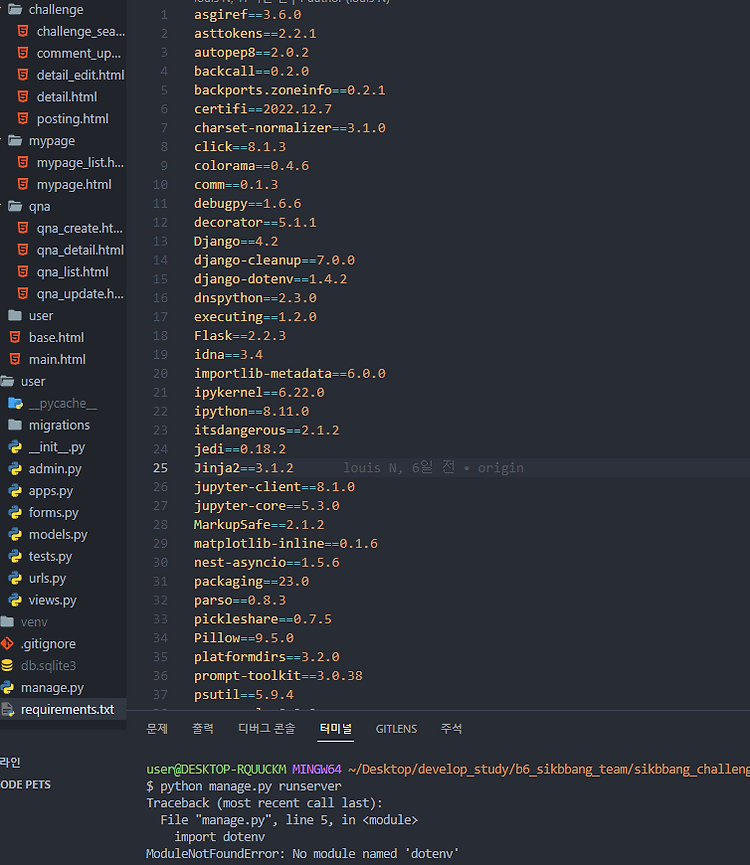Click HTML icon beside main.html

point(15,359)
